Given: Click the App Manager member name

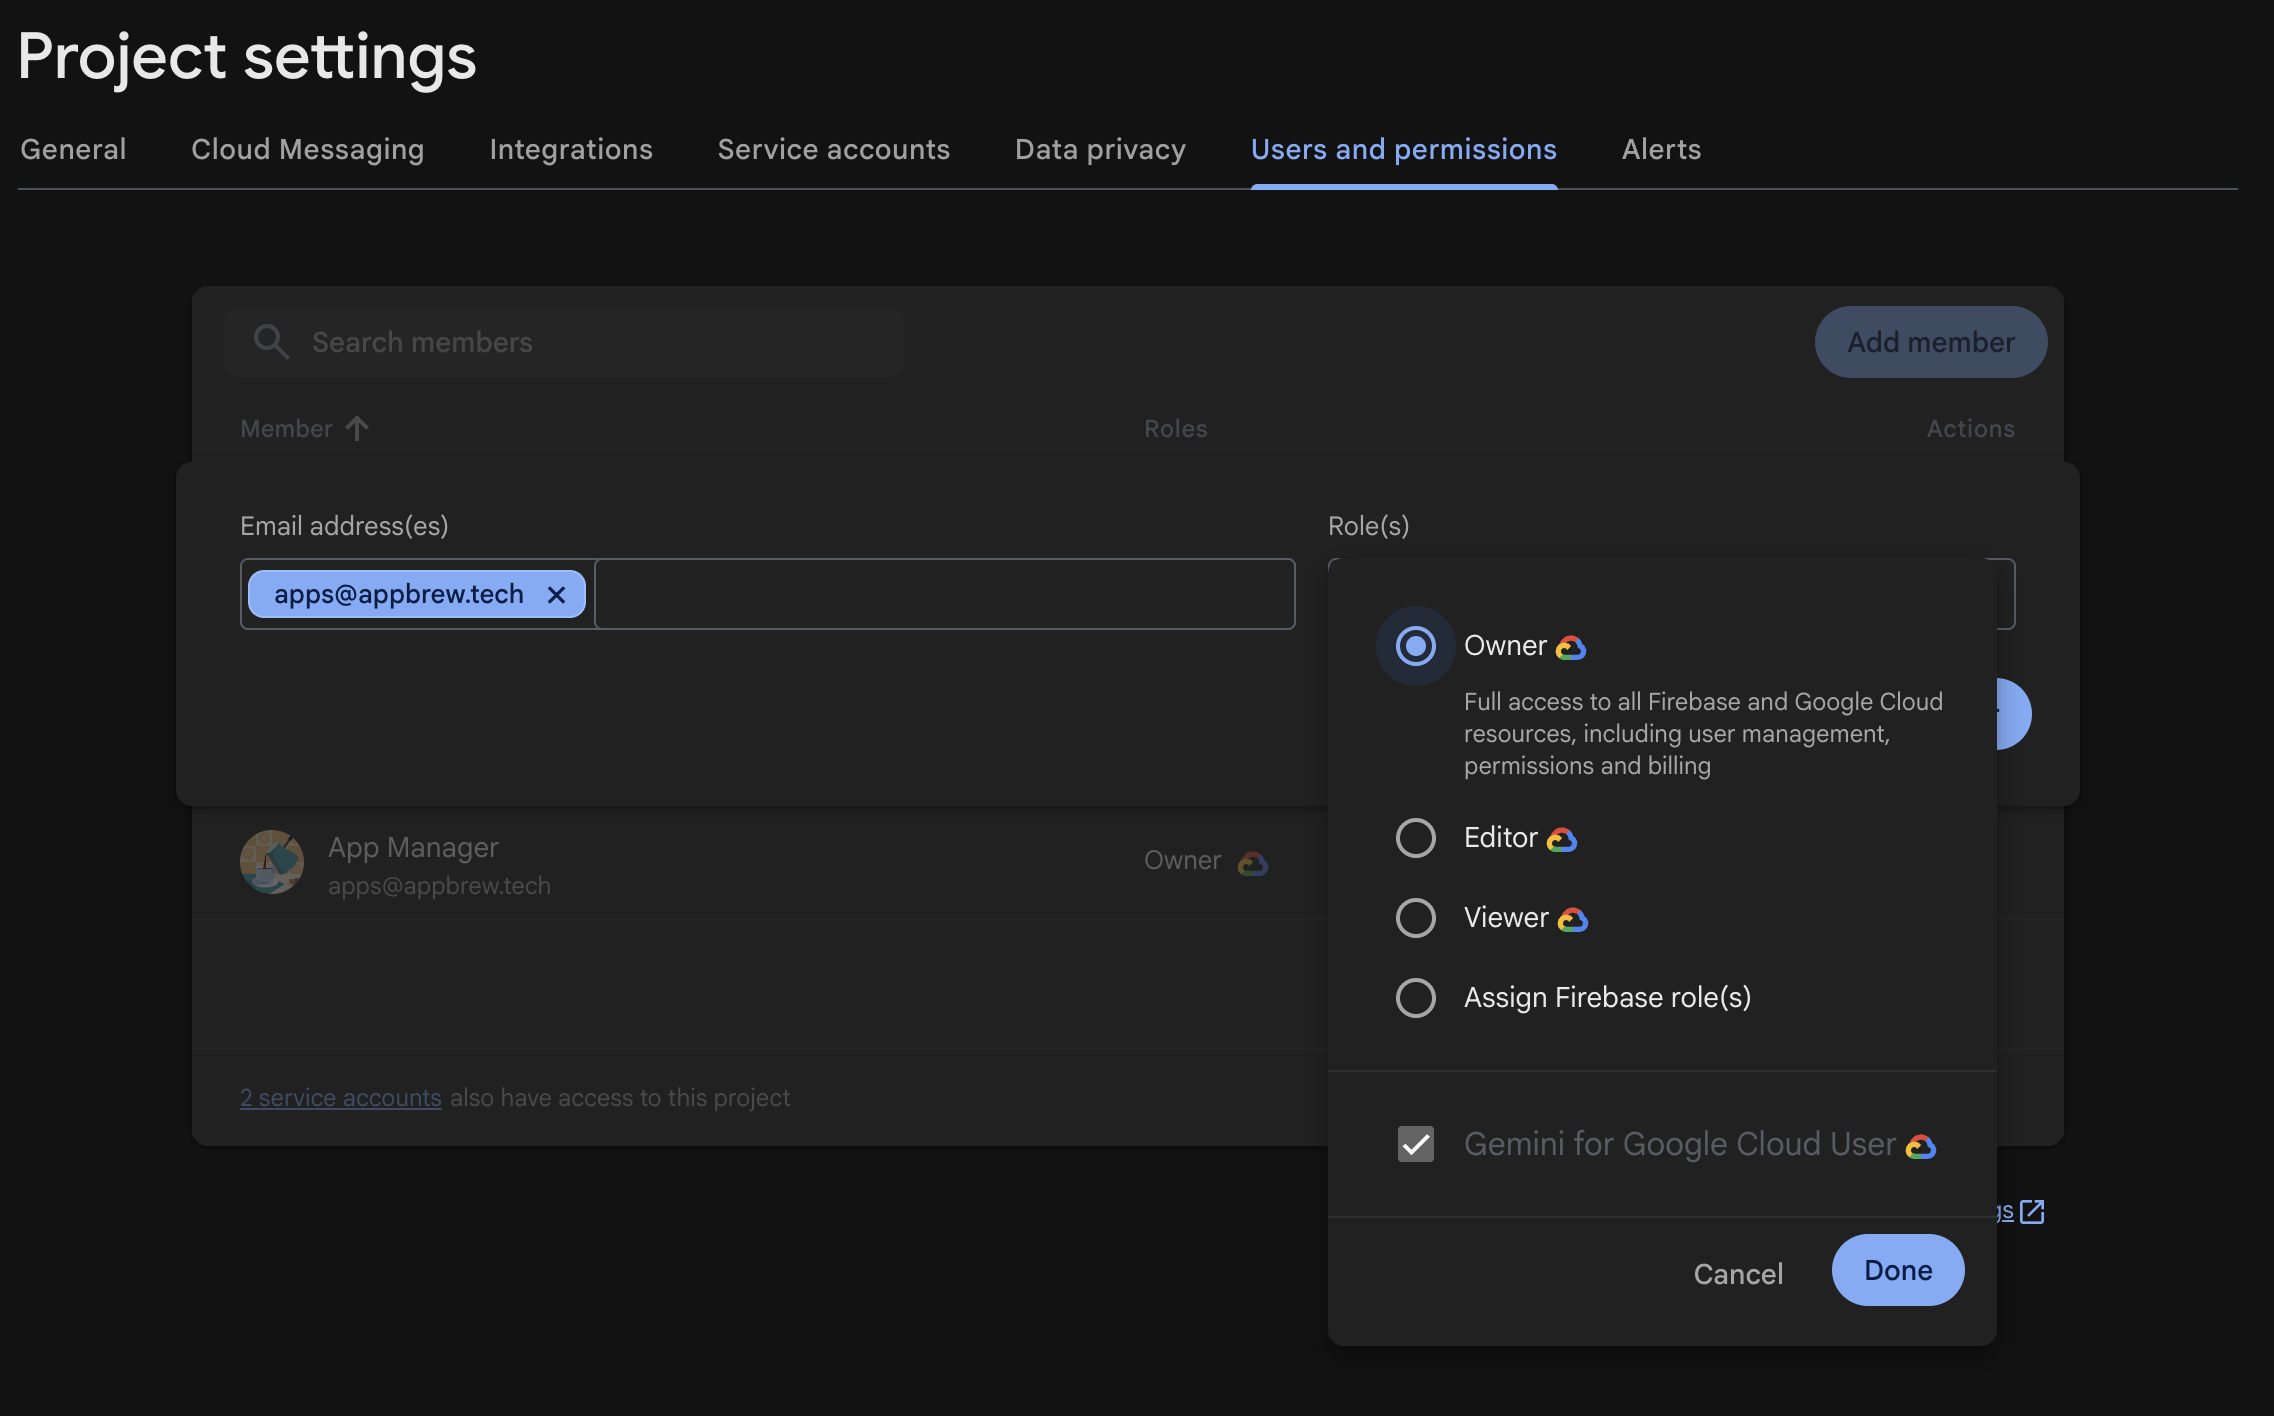Looking at the screenshot, I should 413,847.
